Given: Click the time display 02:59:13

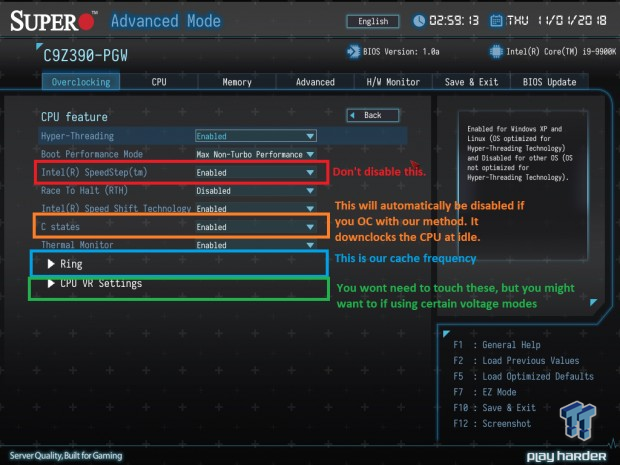Looking at the screenshot, I should tap(454, 21).
